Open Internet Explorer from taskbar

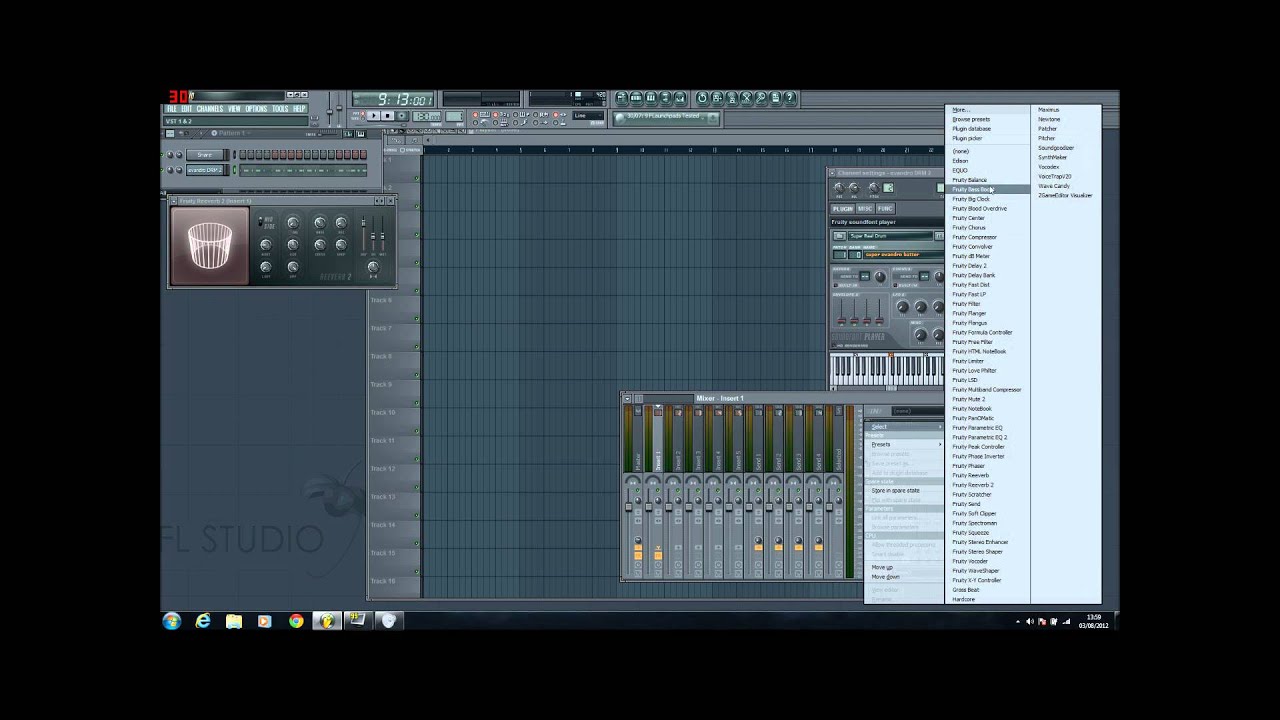[203, 621]
